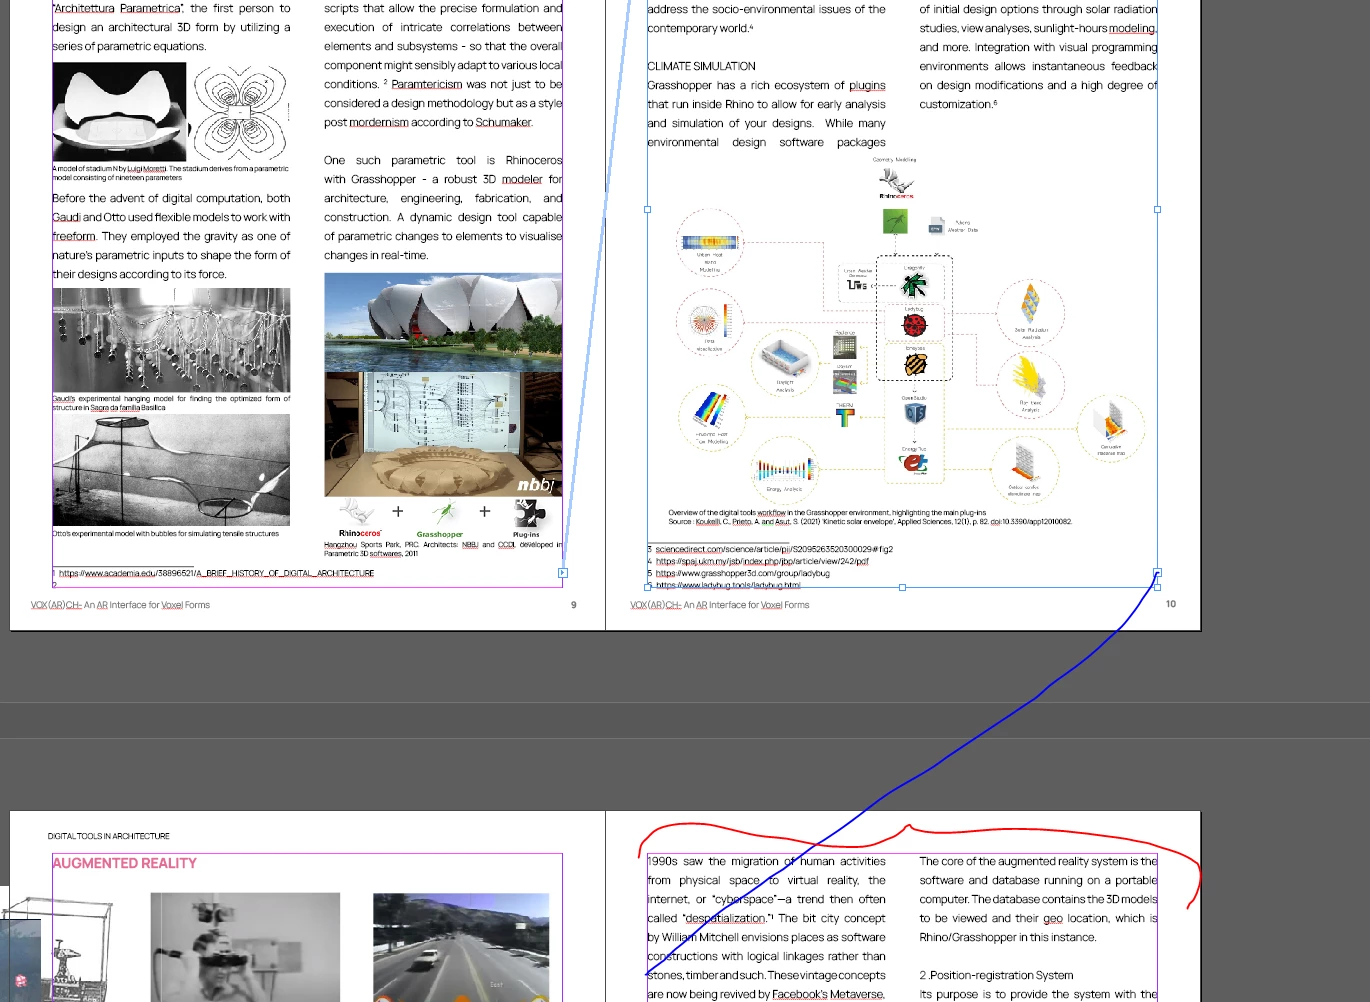Screen dimensions: 1370x1002
Task: Select the road view AR photograph
Action: tap(461, 947)
